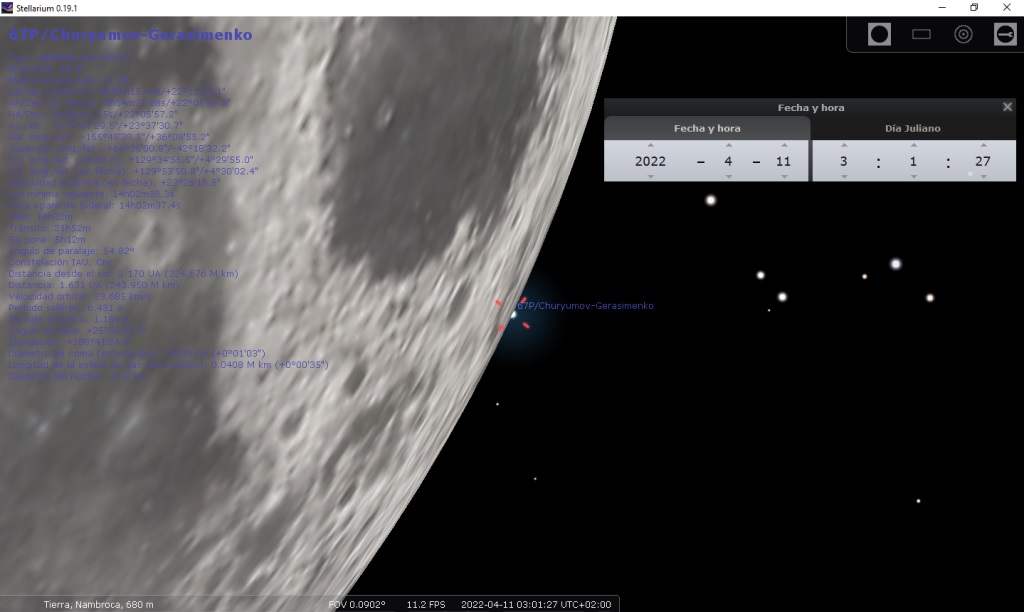The width and height of the screenshot is (1024, 612).
Task: Increase the minutes using the up arrow
Action: coord(913,146)
